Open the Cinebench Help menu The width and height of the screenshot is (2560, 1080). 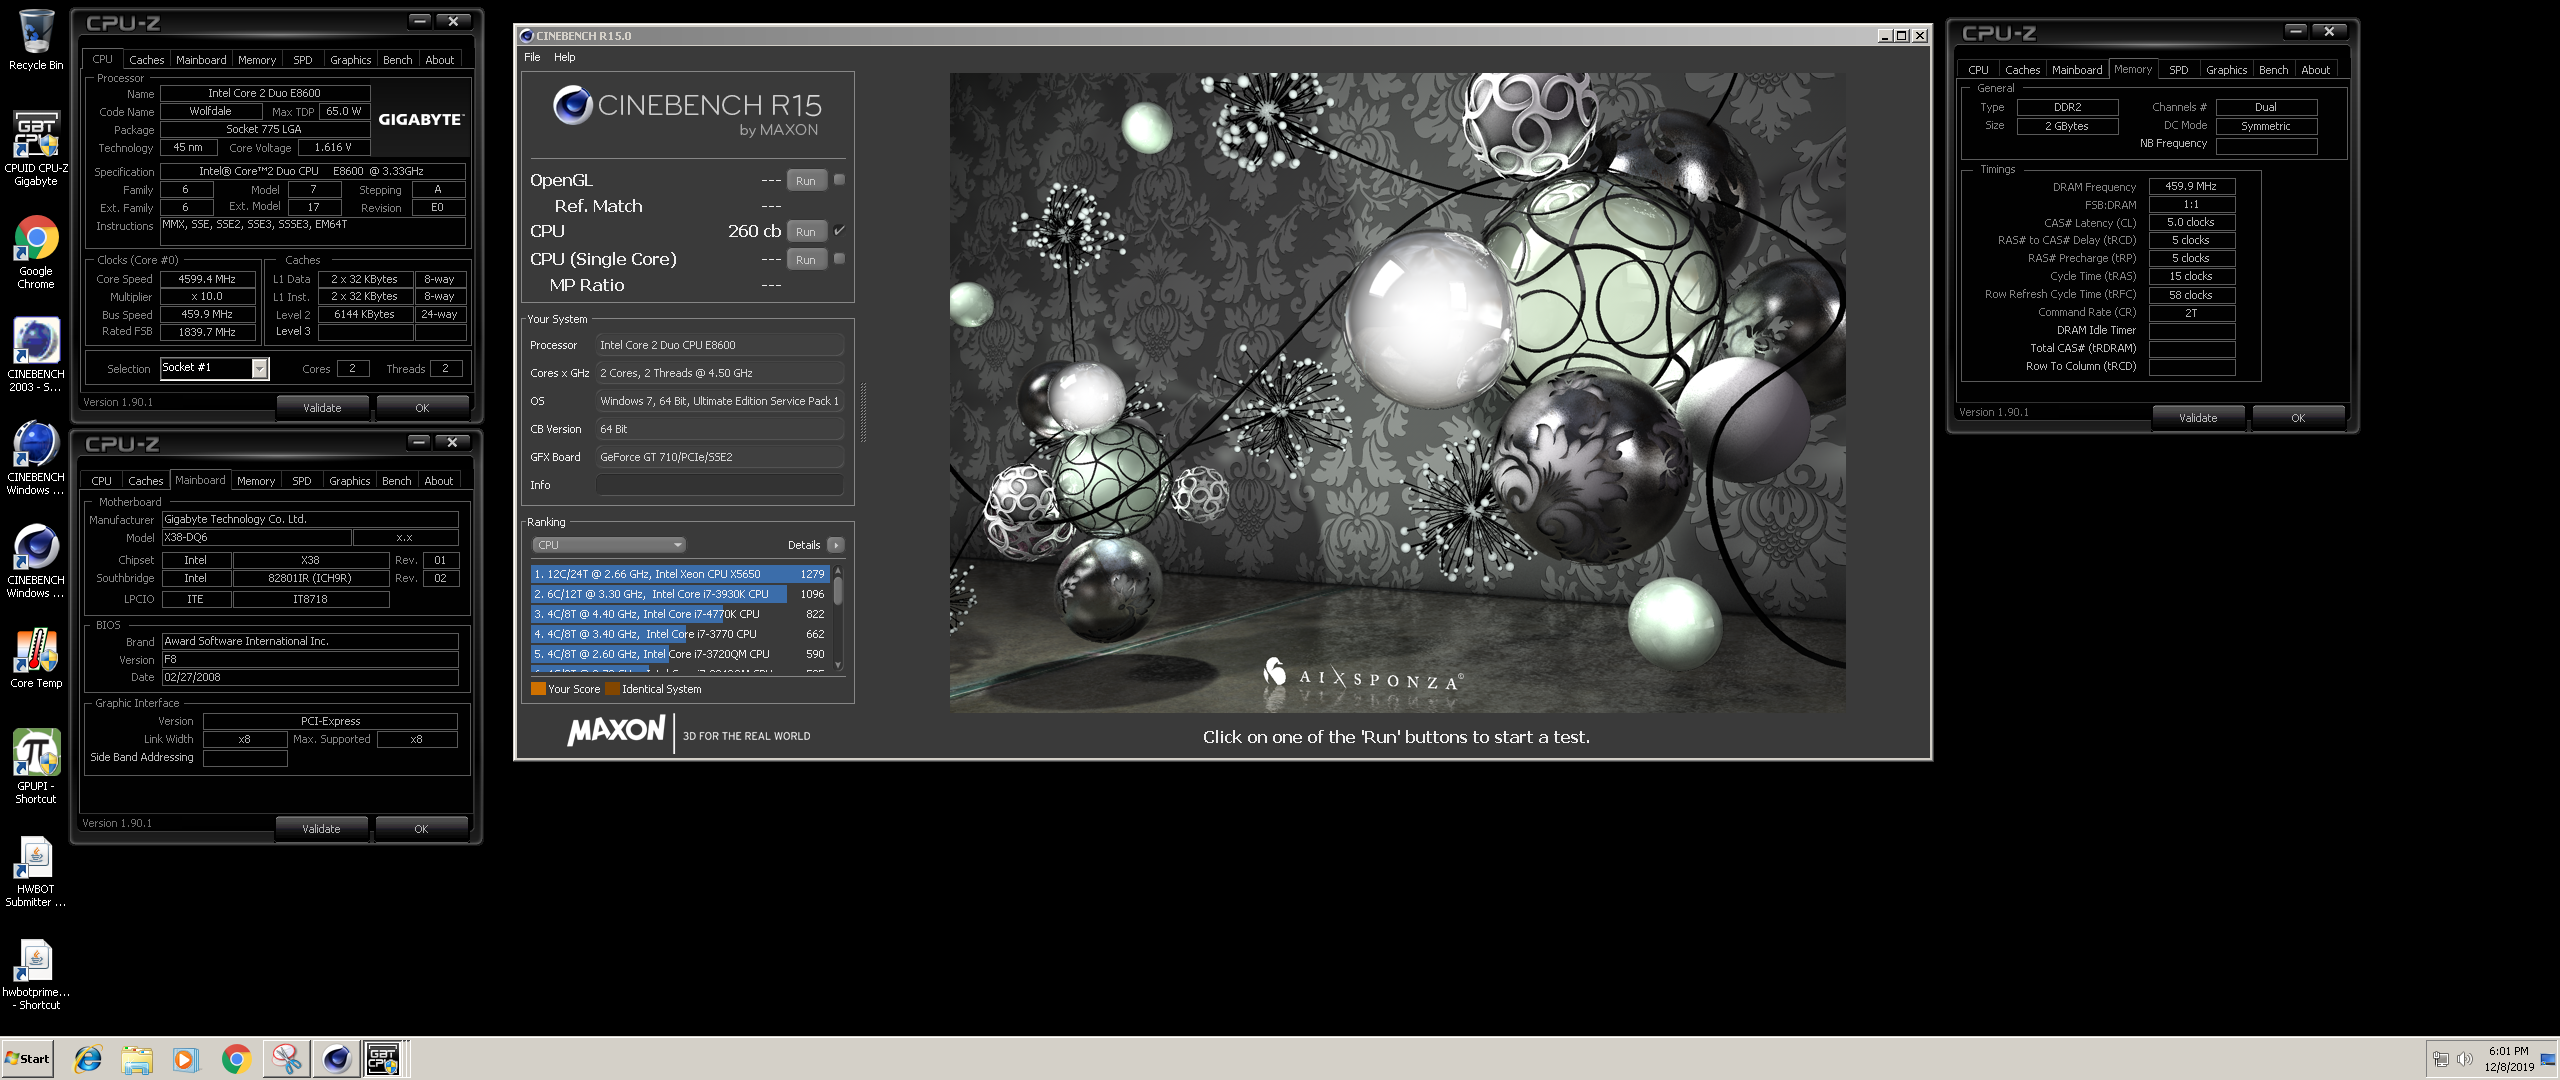click(x=565, y=57)
